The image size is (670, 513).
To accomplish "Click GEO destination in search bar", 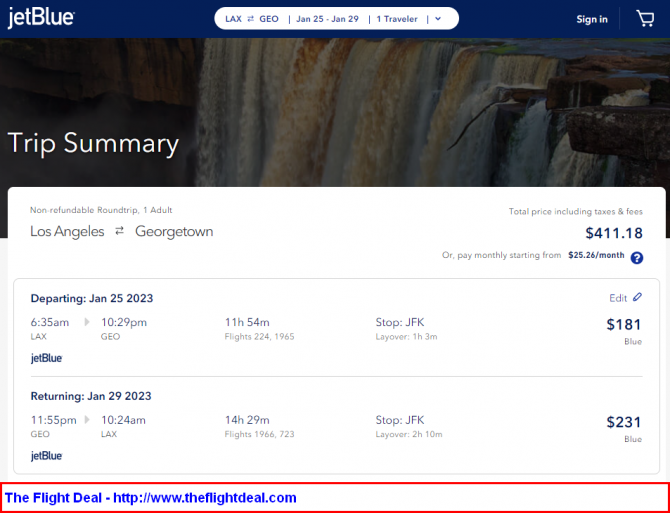I will click(269, 19).
